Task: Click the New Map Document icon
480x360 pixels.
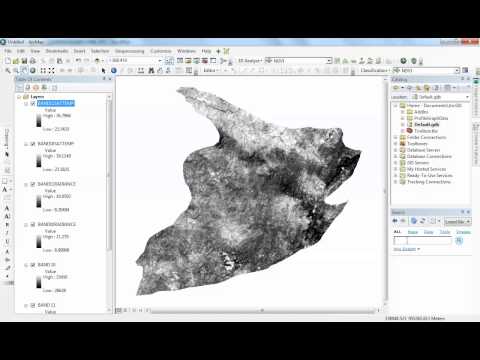Action: (8, 61)
